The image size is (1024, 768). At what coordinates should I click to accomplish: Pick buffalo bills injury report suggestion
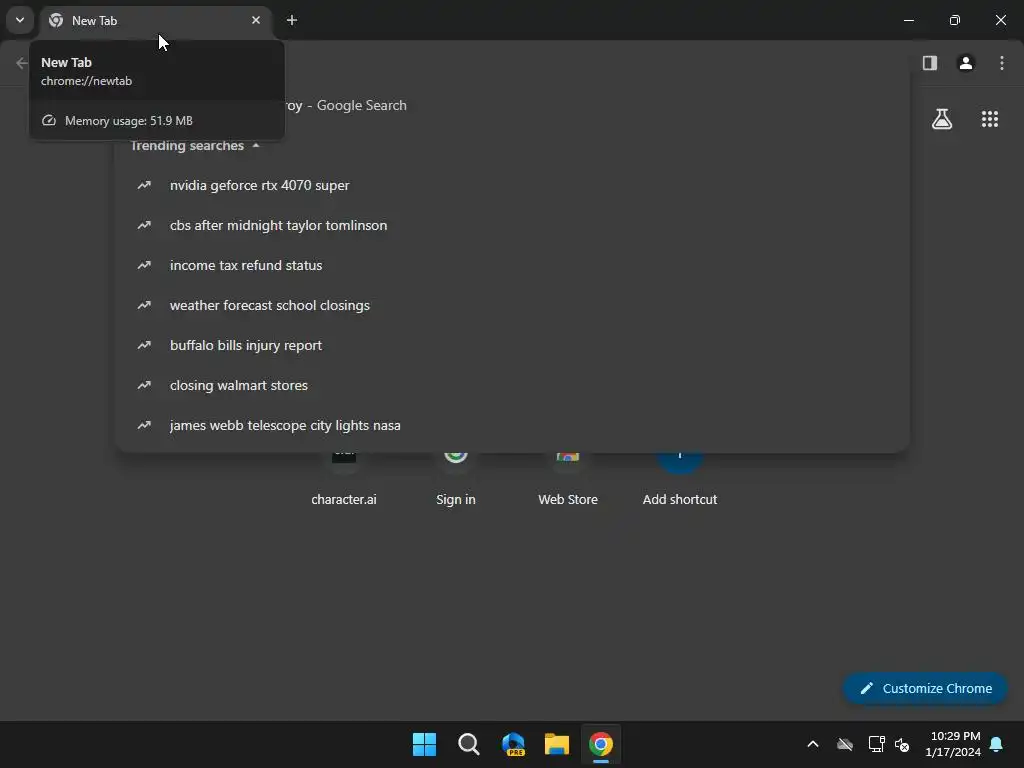(512, 345)
